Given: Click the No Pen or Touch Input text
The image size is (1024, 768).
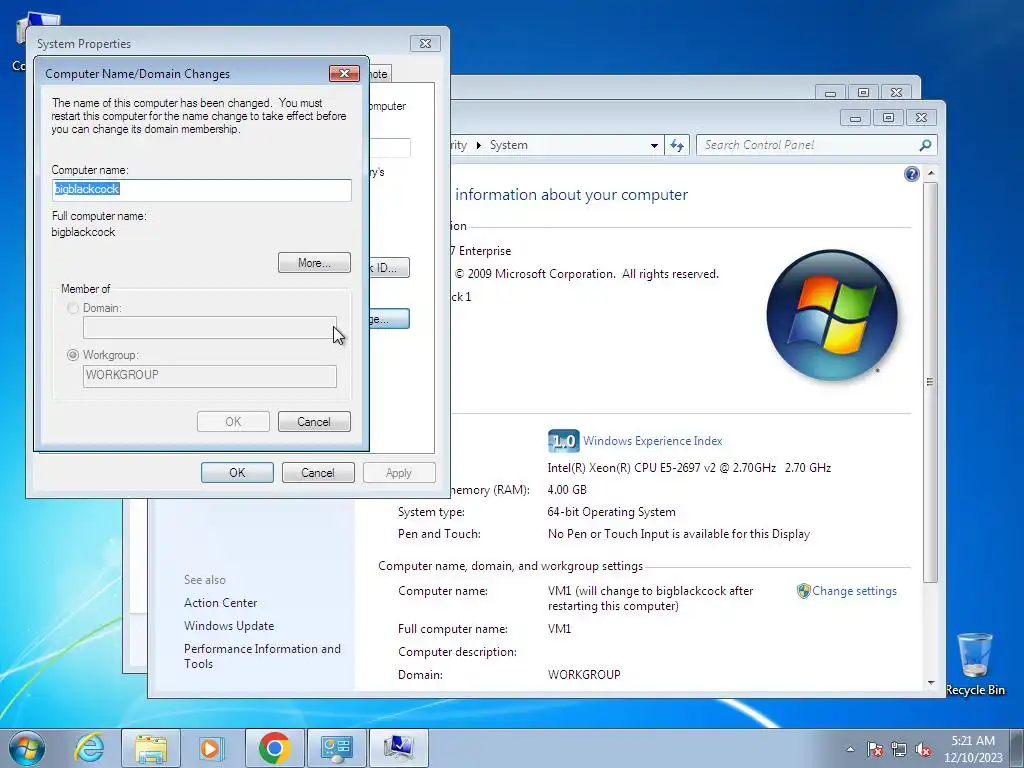Looking at the screenshot, I should (679, 534).
